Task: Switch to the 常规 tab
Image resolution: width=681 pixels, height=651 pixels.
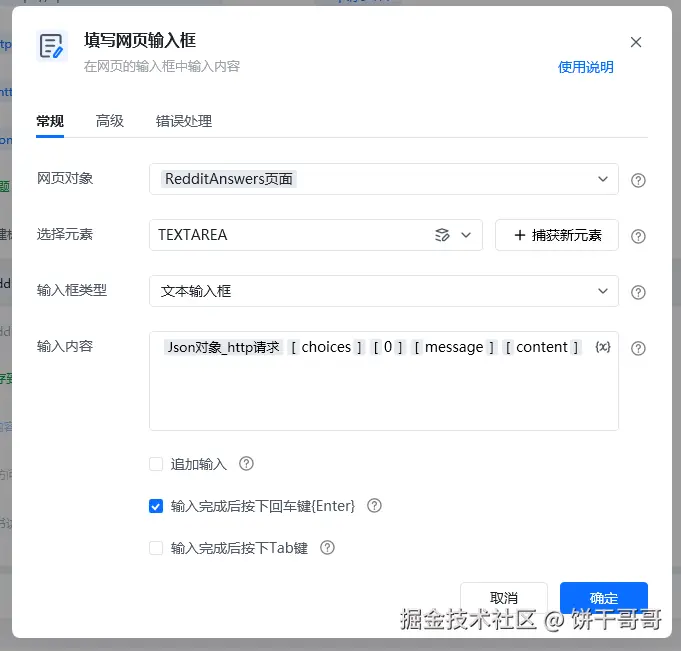Action: pyautogui.click(x=50, y=121)
